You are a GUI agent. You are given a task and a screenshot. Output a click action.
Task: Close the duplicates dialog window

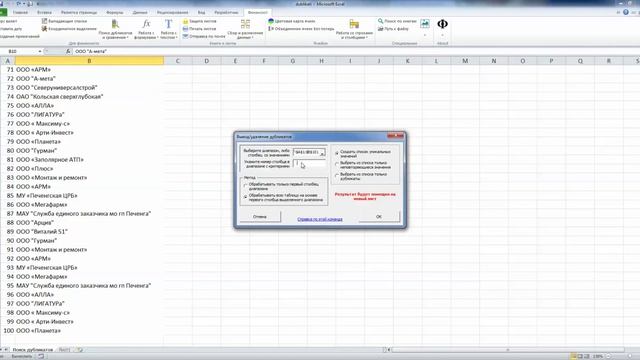396,136
